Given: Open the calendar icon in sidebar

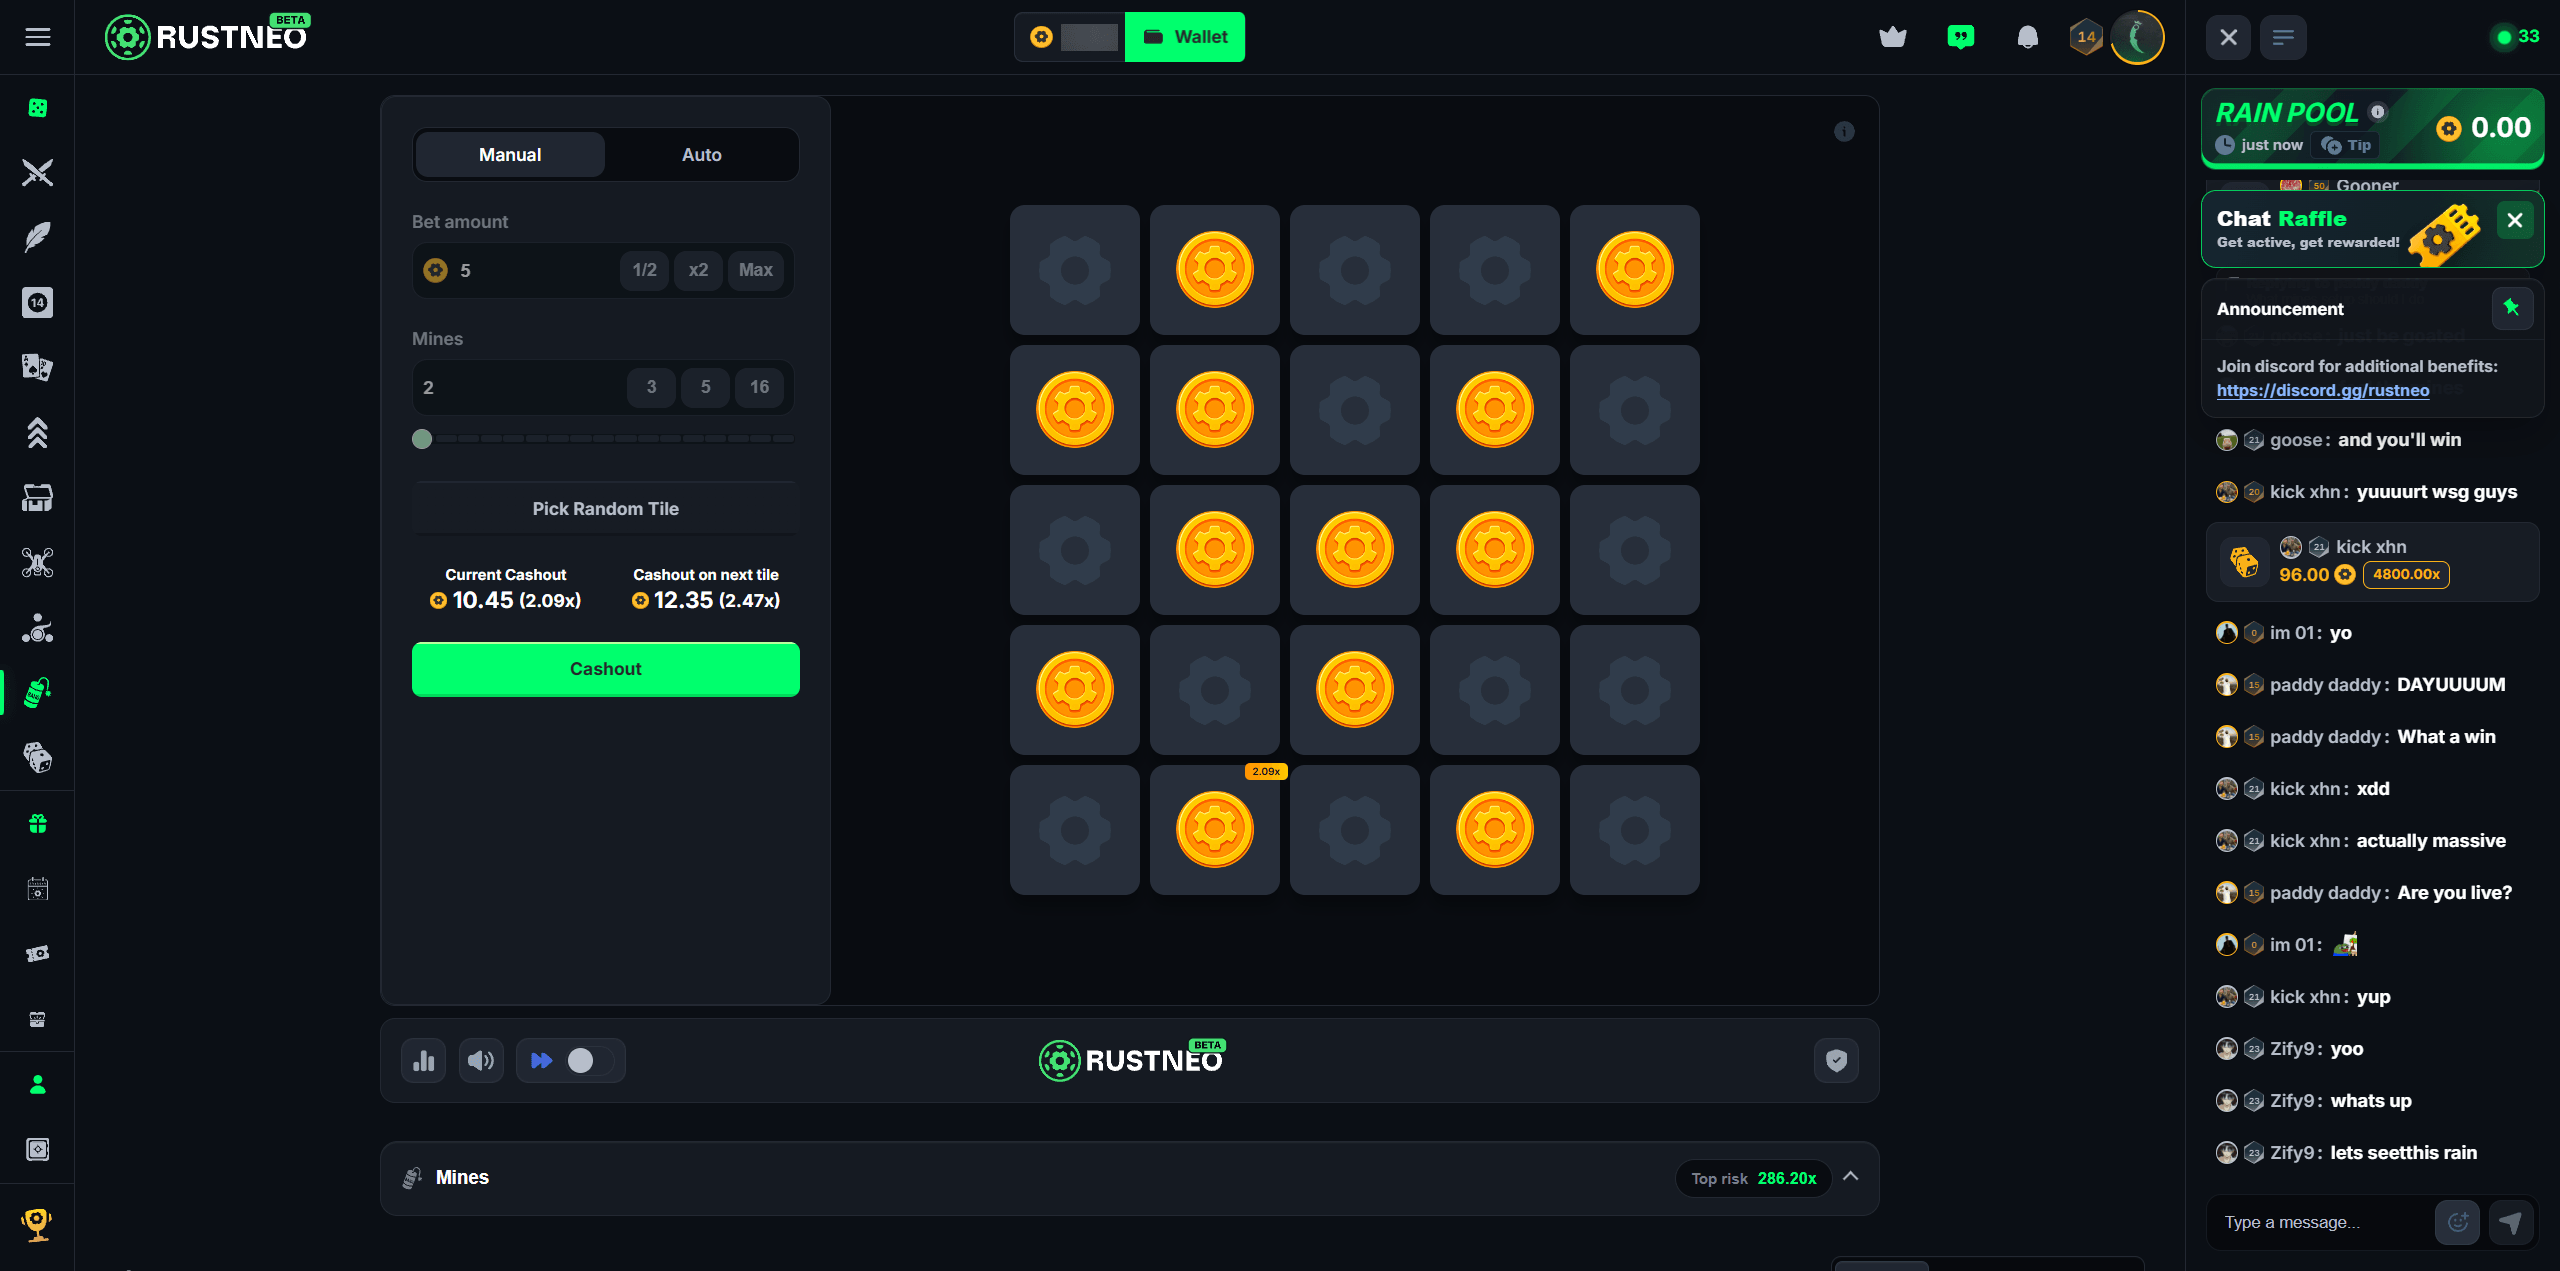Looking at the screenshot, I should pos(38,889).
